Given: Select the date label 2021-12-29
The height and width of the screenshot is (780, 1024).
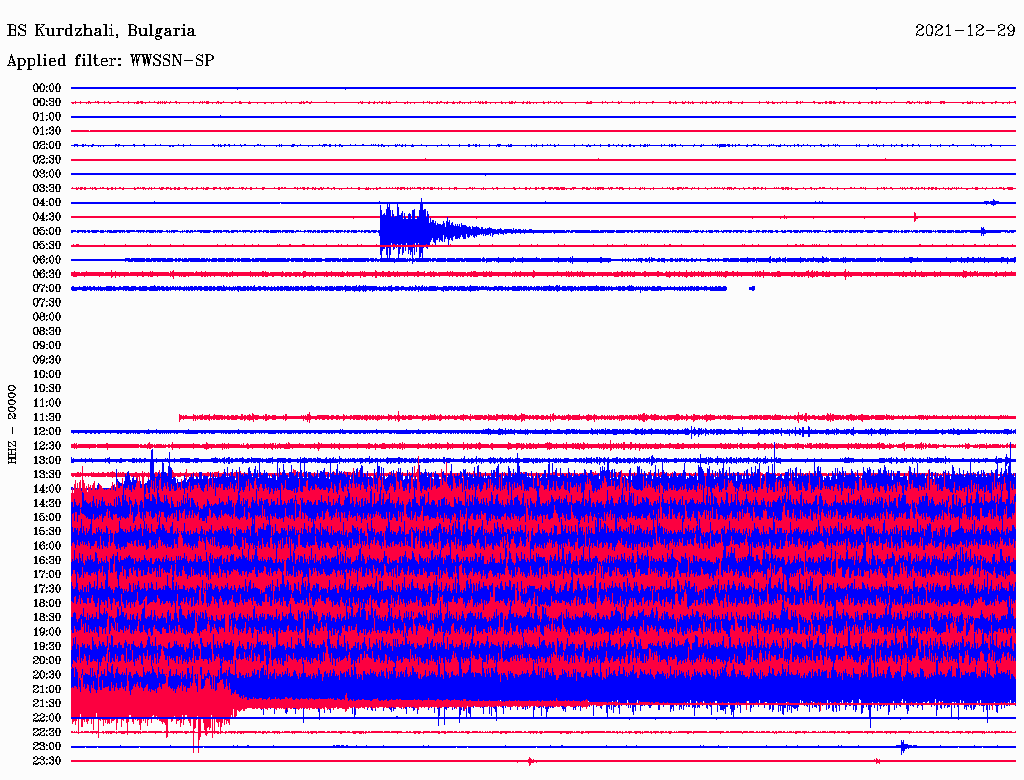Looking at the screenshot, I should pos(964,31).
